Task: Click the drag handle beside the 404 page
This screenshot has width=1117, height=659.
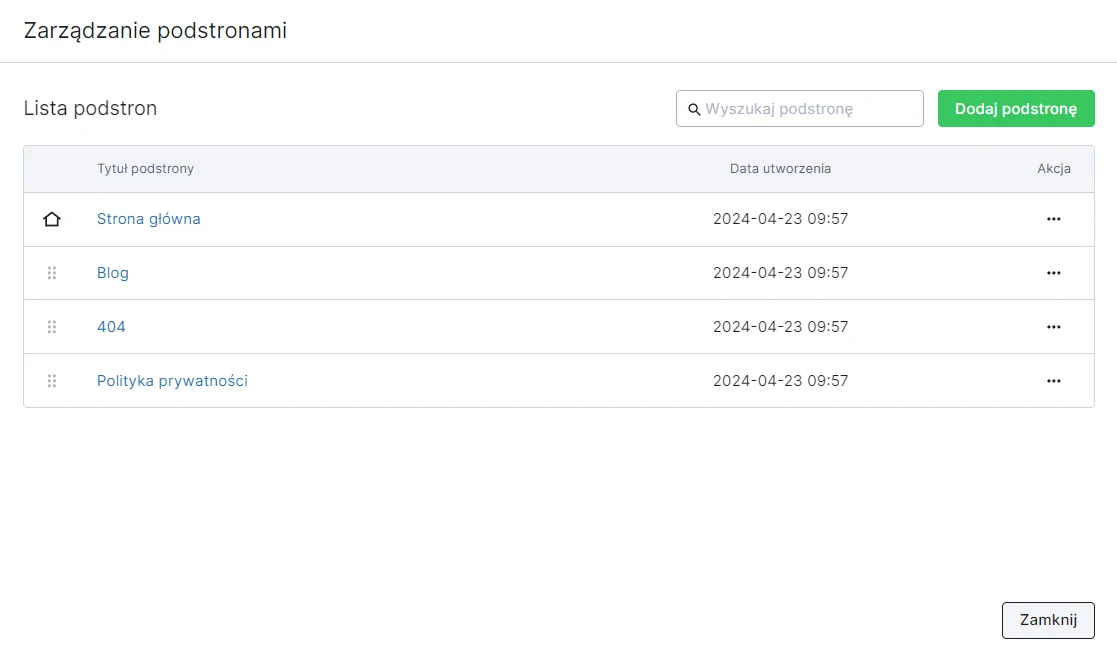Action: 52,327
